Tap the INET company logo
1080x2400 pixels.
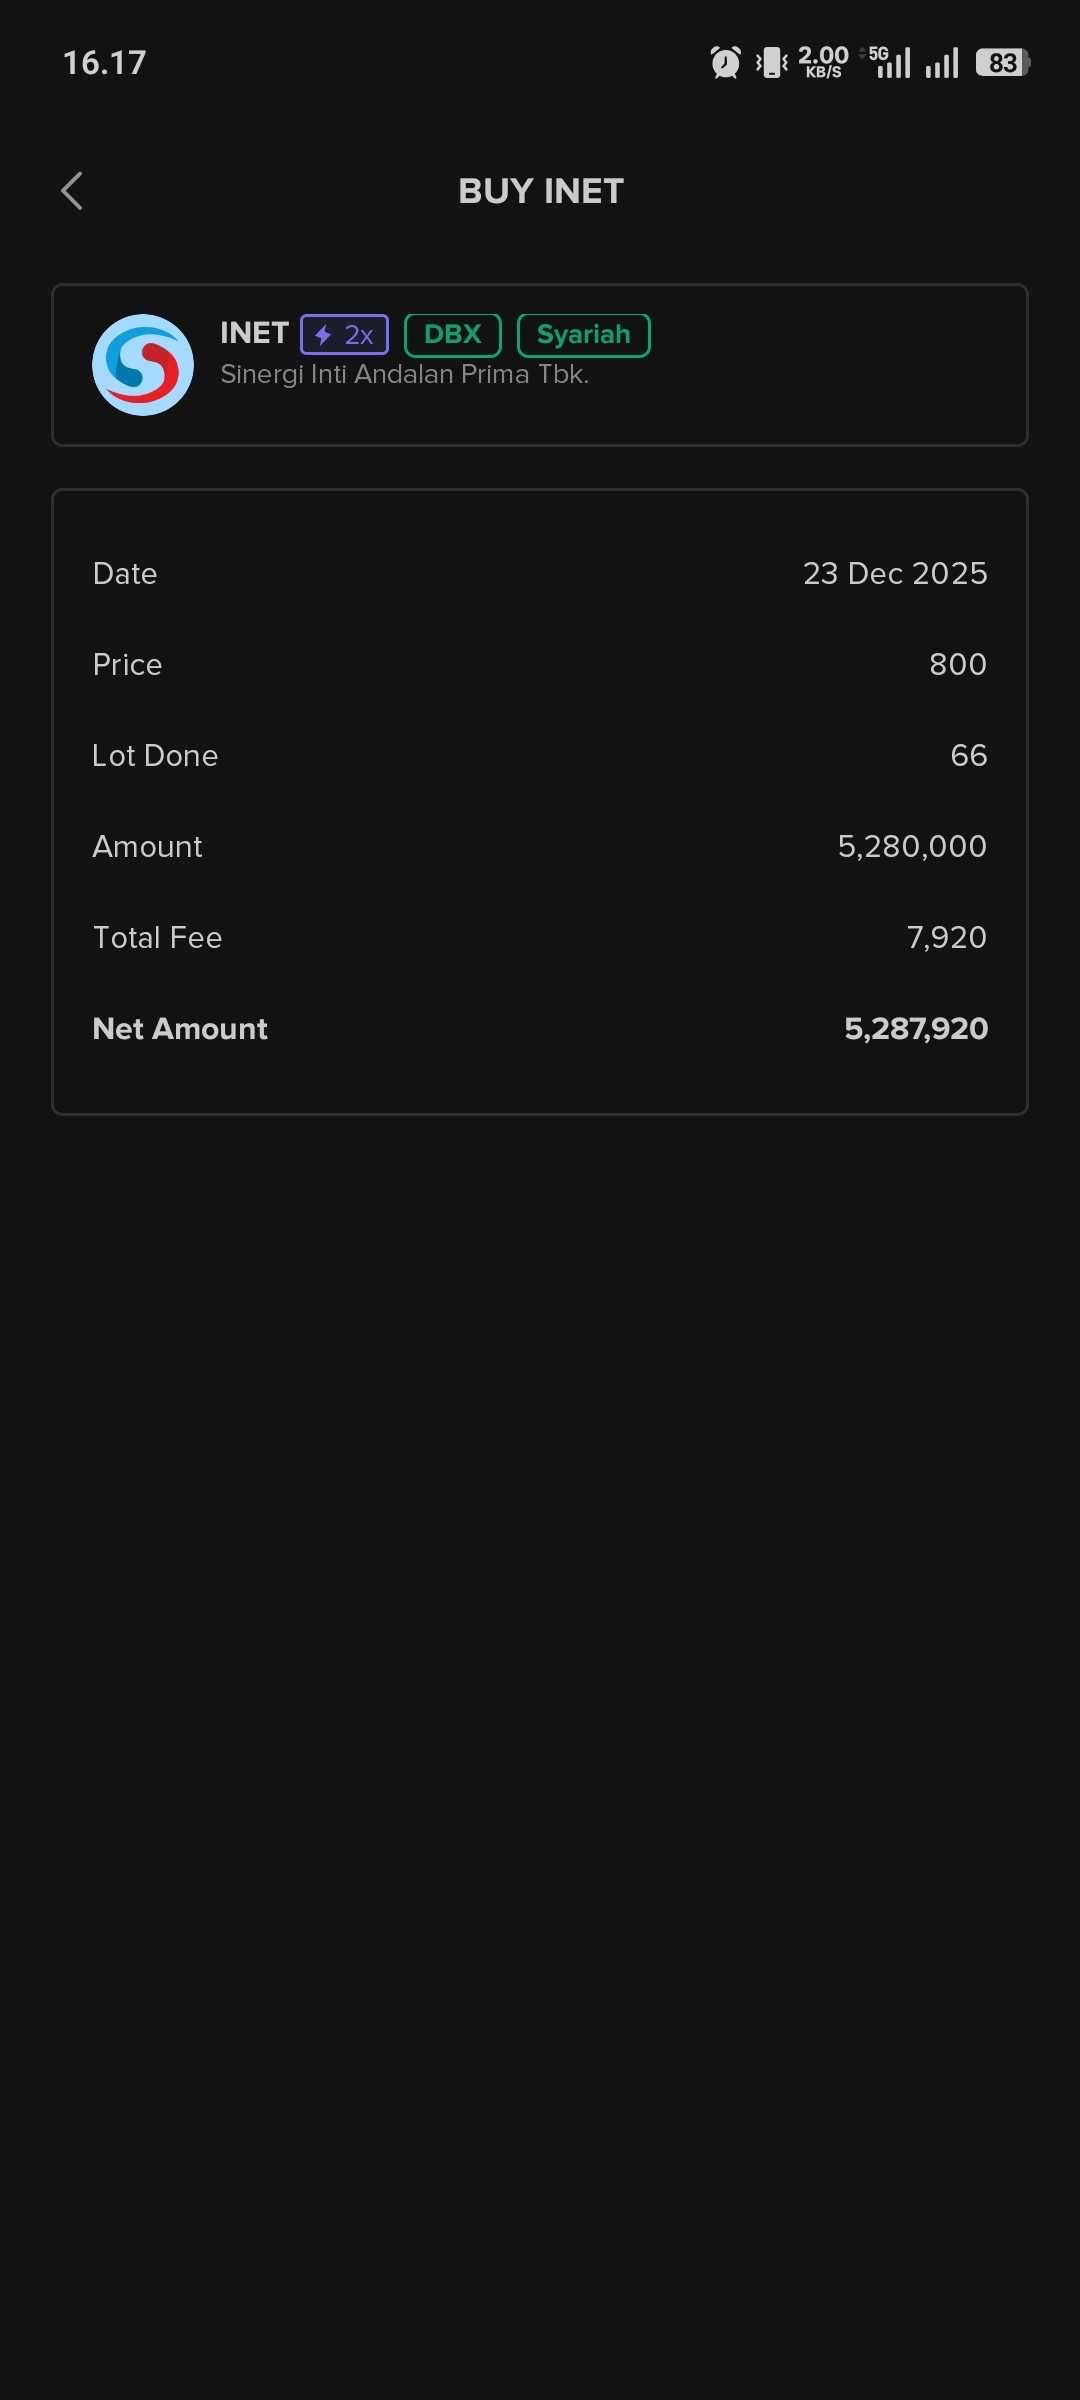[143, 365]
